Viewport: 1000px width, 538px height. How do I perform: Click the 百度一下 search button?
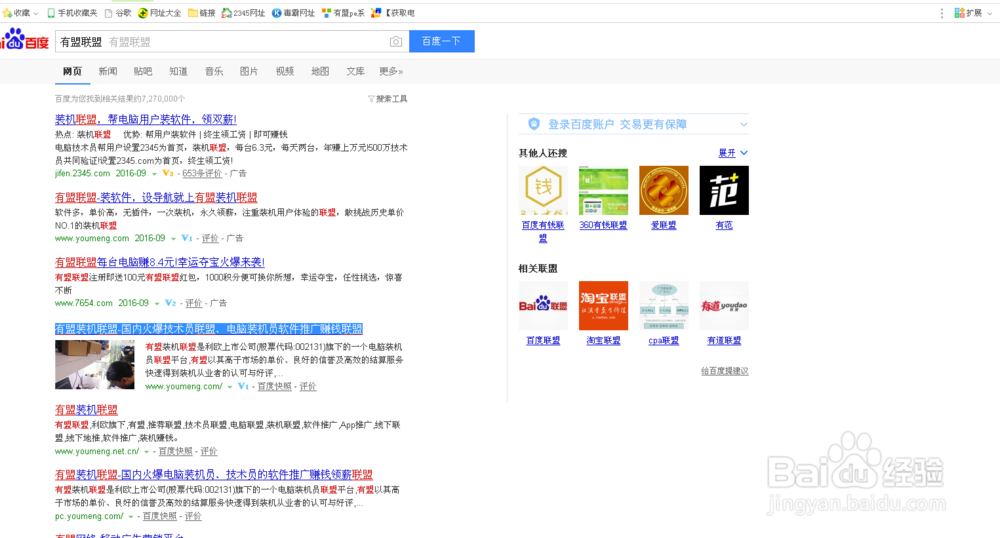[441, 41]
